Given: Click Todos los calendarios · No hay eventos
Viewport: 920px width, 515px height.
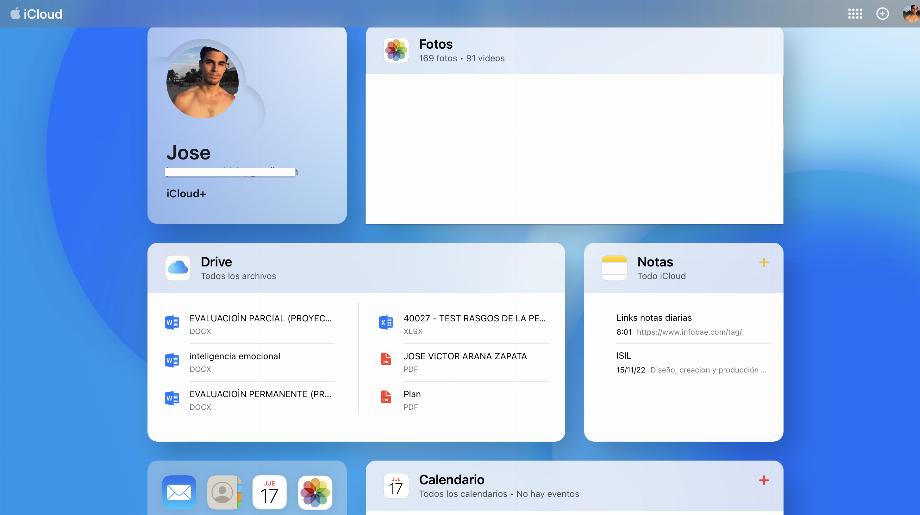Looking at the screenshot, I should click(x=499, y=494).
